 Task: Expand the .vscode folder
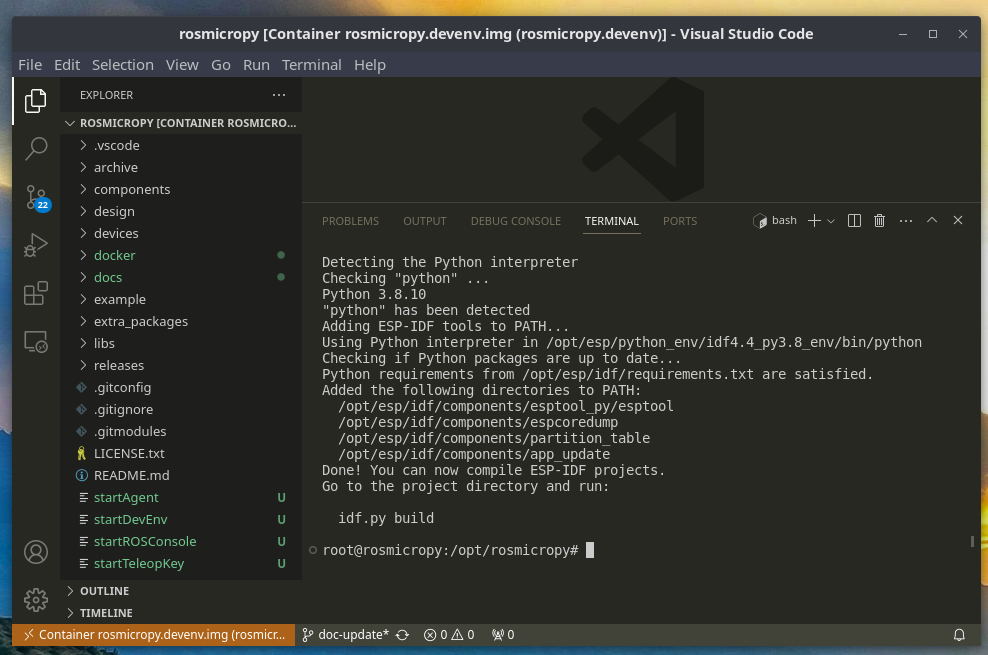181,145
